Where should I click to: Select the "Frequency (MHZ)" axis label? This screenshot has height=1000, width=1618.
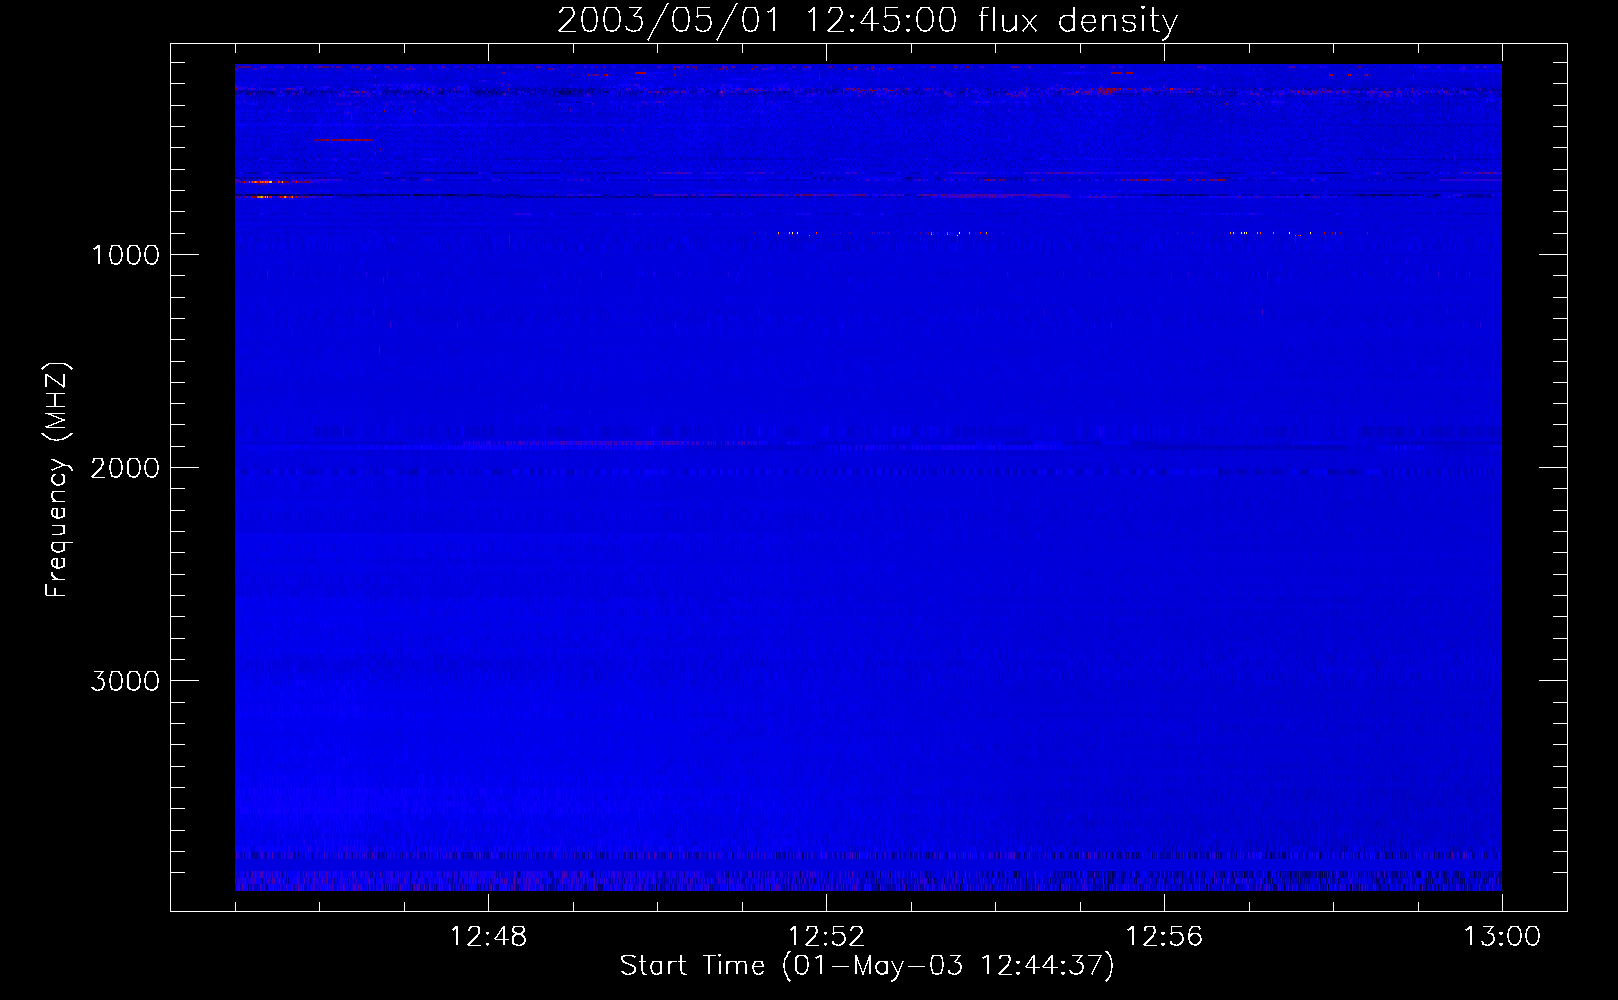[57, 480]
